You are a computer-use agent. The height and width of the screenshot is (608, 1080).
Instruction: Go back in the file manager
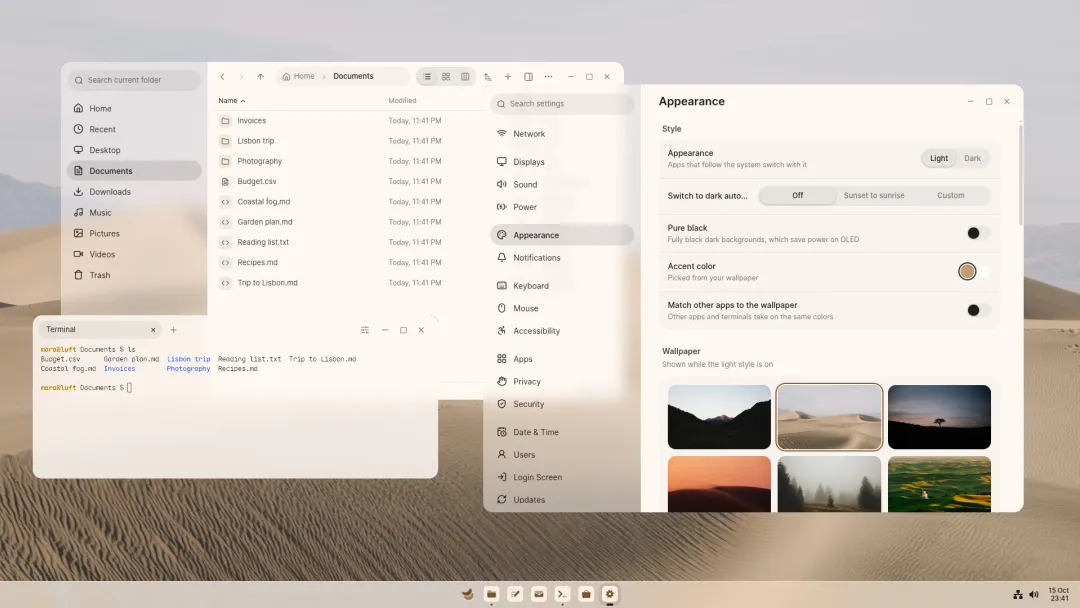(222, 76)
